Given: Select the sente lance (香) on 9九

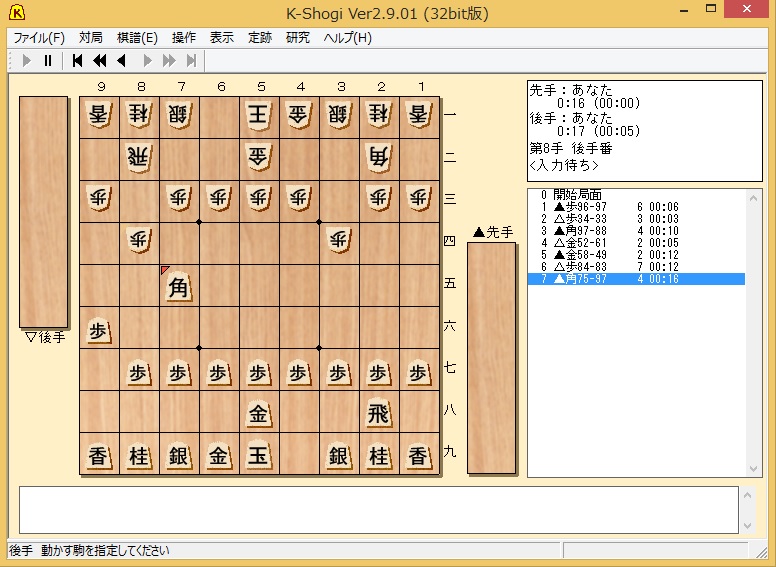Looking at the screenshot, I should tap(99, 454).
